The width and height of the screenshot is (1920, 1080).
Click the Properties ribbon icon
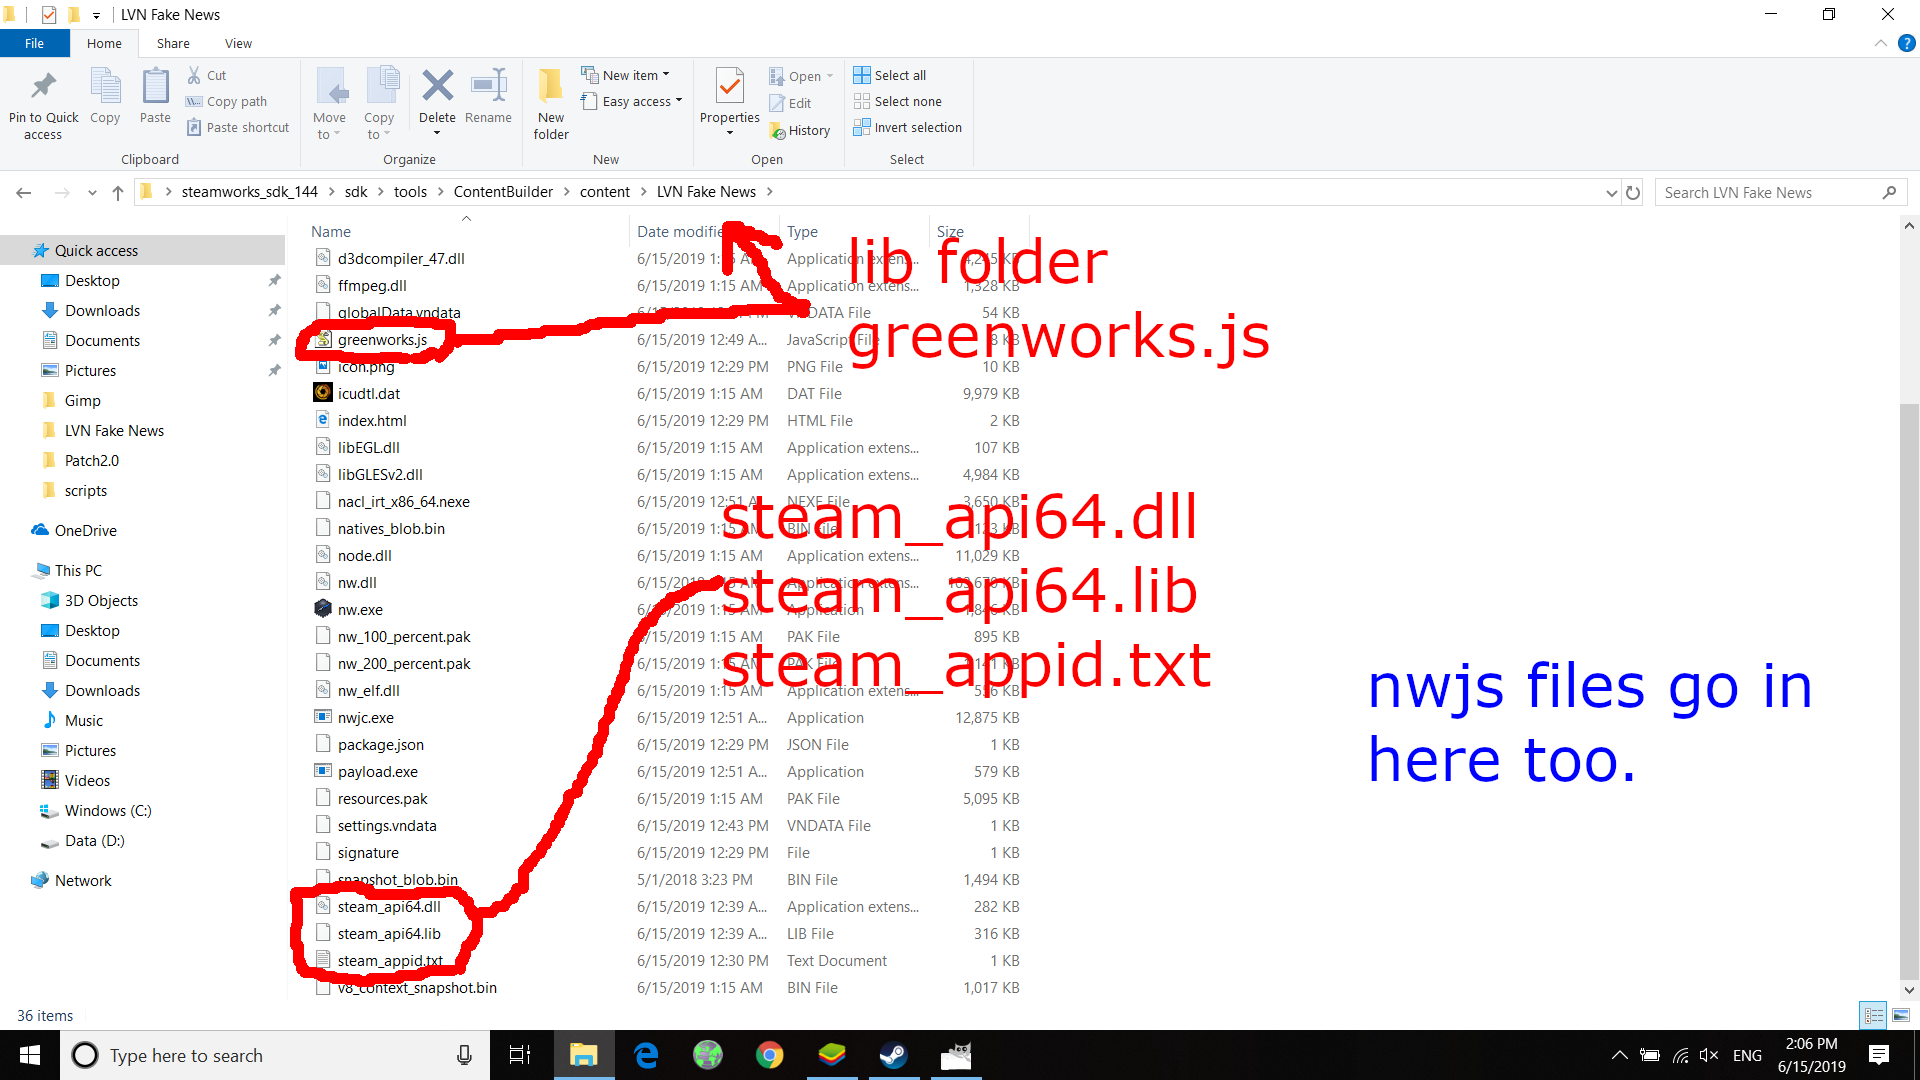(x=730, y=87)
